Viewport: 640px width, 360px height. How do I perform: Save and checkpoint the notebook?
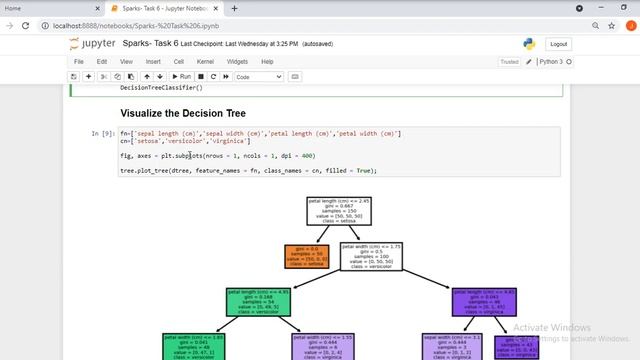tap(73, 77)
